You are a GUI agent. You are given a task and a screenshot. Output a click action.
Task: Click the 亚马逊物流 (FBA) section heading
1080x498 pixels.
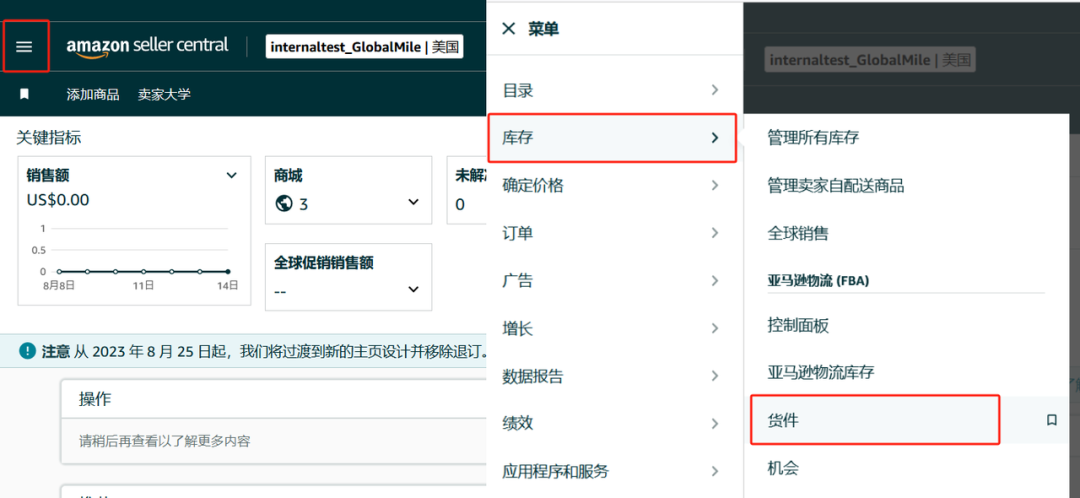coord(818,280)
